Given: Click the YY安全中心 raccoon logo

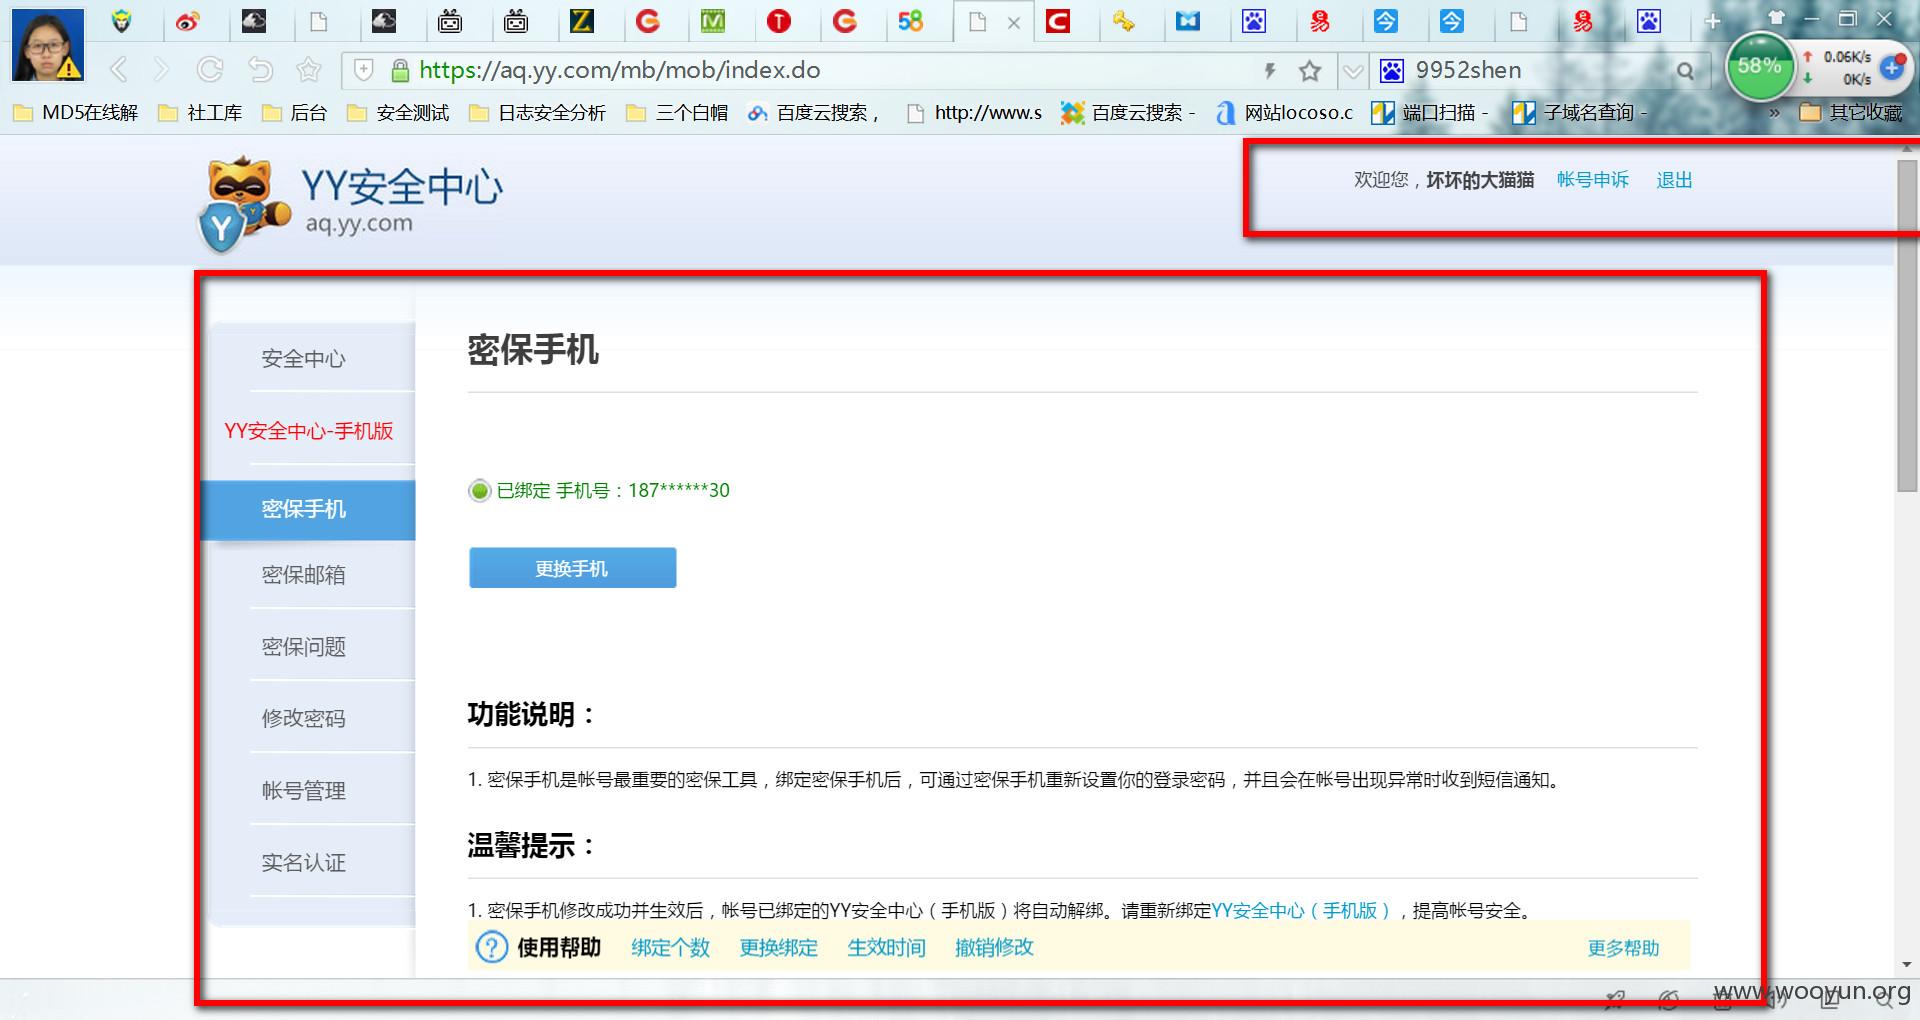Looking at the screenshot, I should tap(350, 204).
